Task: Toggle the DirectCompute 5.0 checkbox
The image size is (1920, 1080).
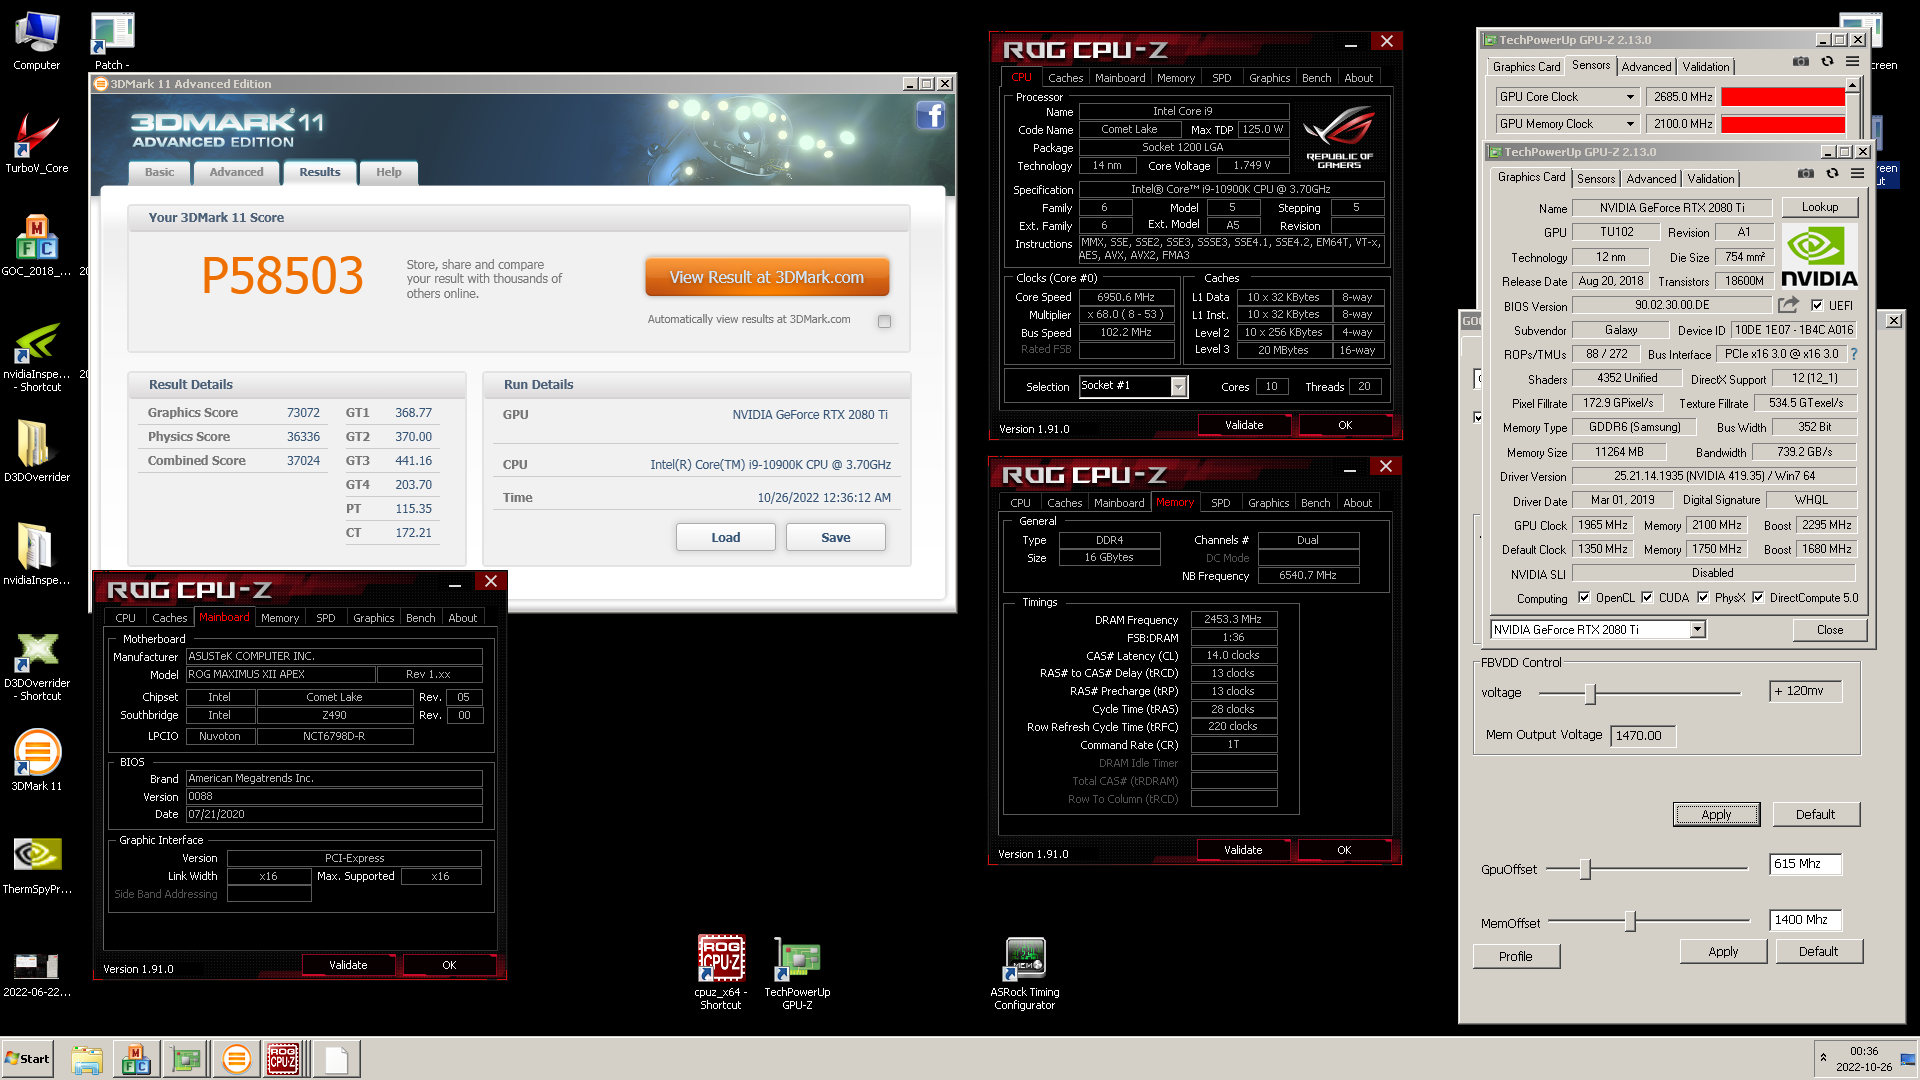Action: click(x=1758, y=598)
